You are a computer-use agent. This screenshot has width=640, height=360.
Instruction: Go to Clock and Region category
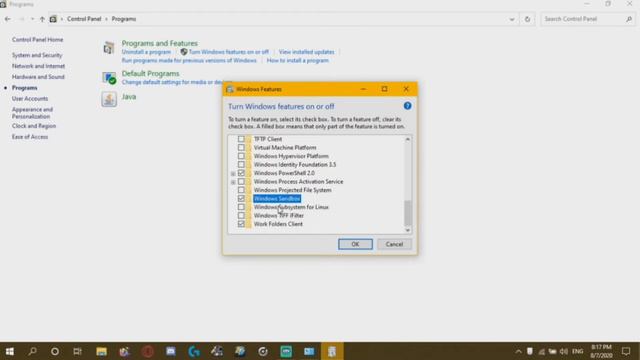[34, 126]
